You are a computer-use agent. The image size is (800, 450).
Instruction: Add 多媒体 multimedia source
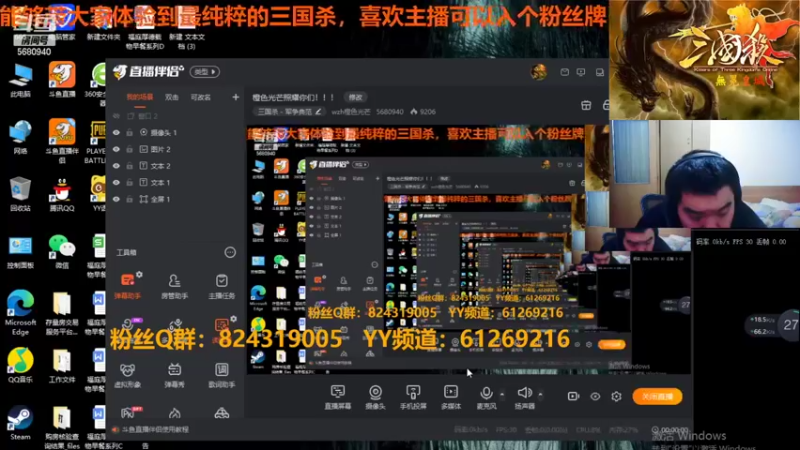pyautogui.click(x=451, y=397)
